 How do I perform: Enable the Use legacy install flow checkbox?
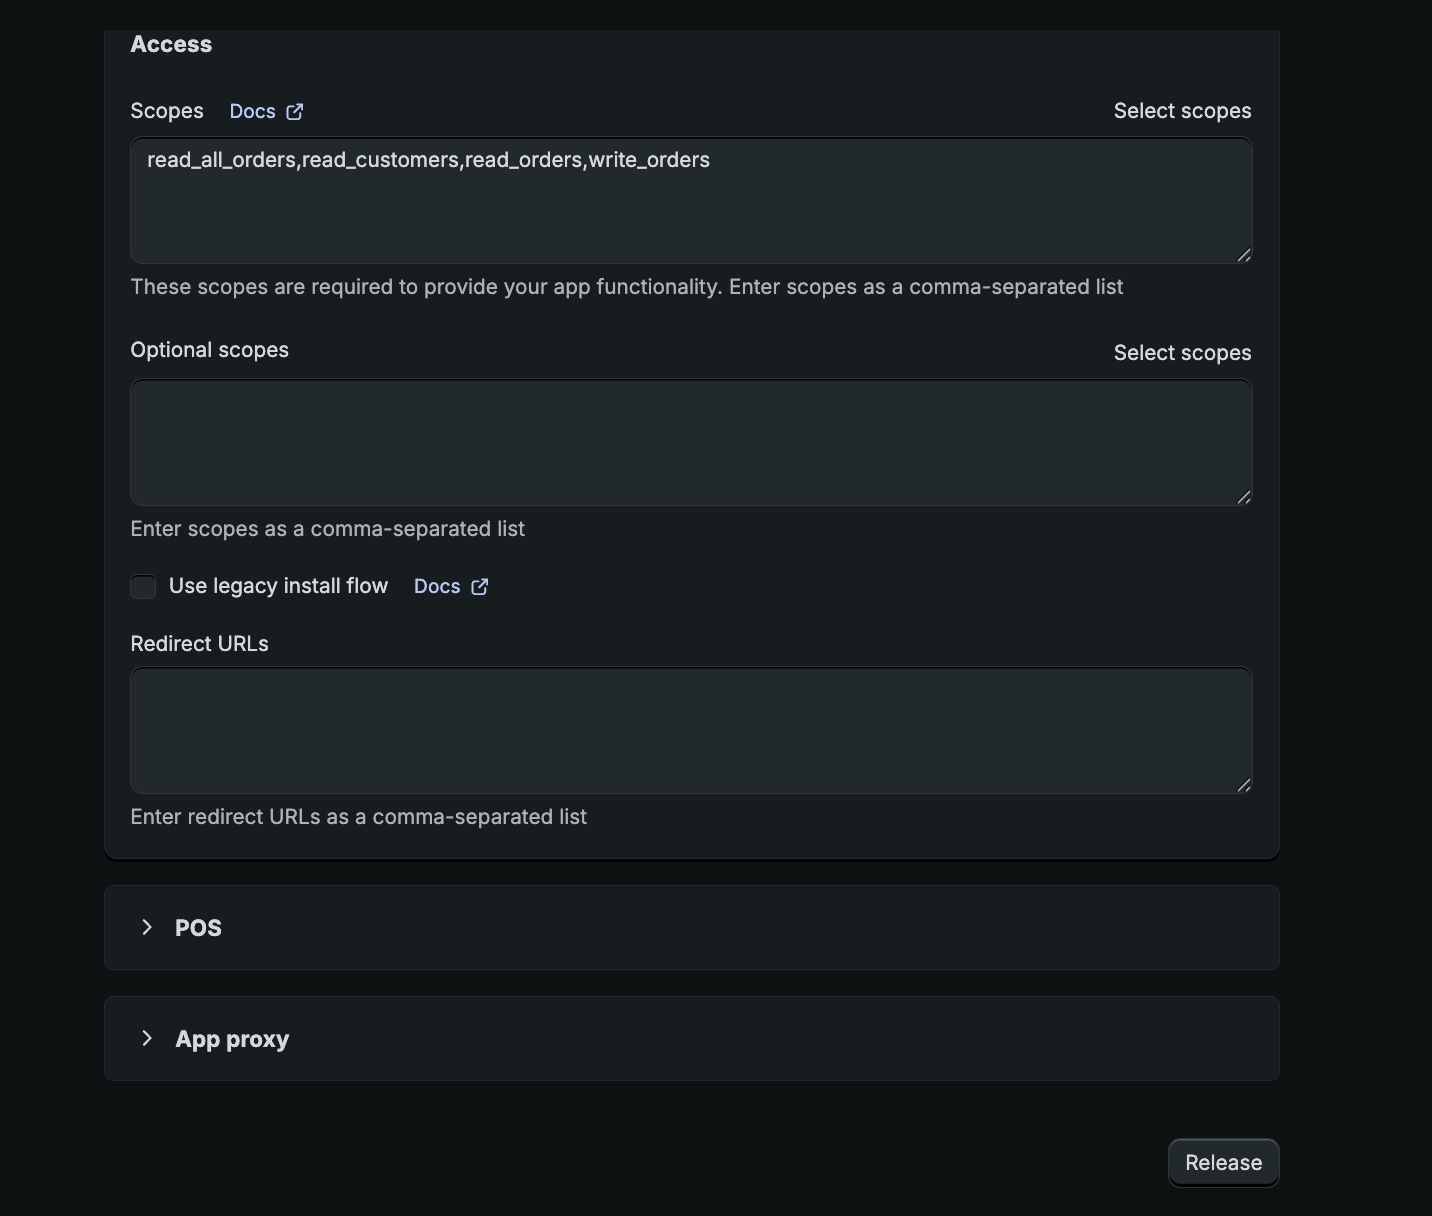click(143, 587)
